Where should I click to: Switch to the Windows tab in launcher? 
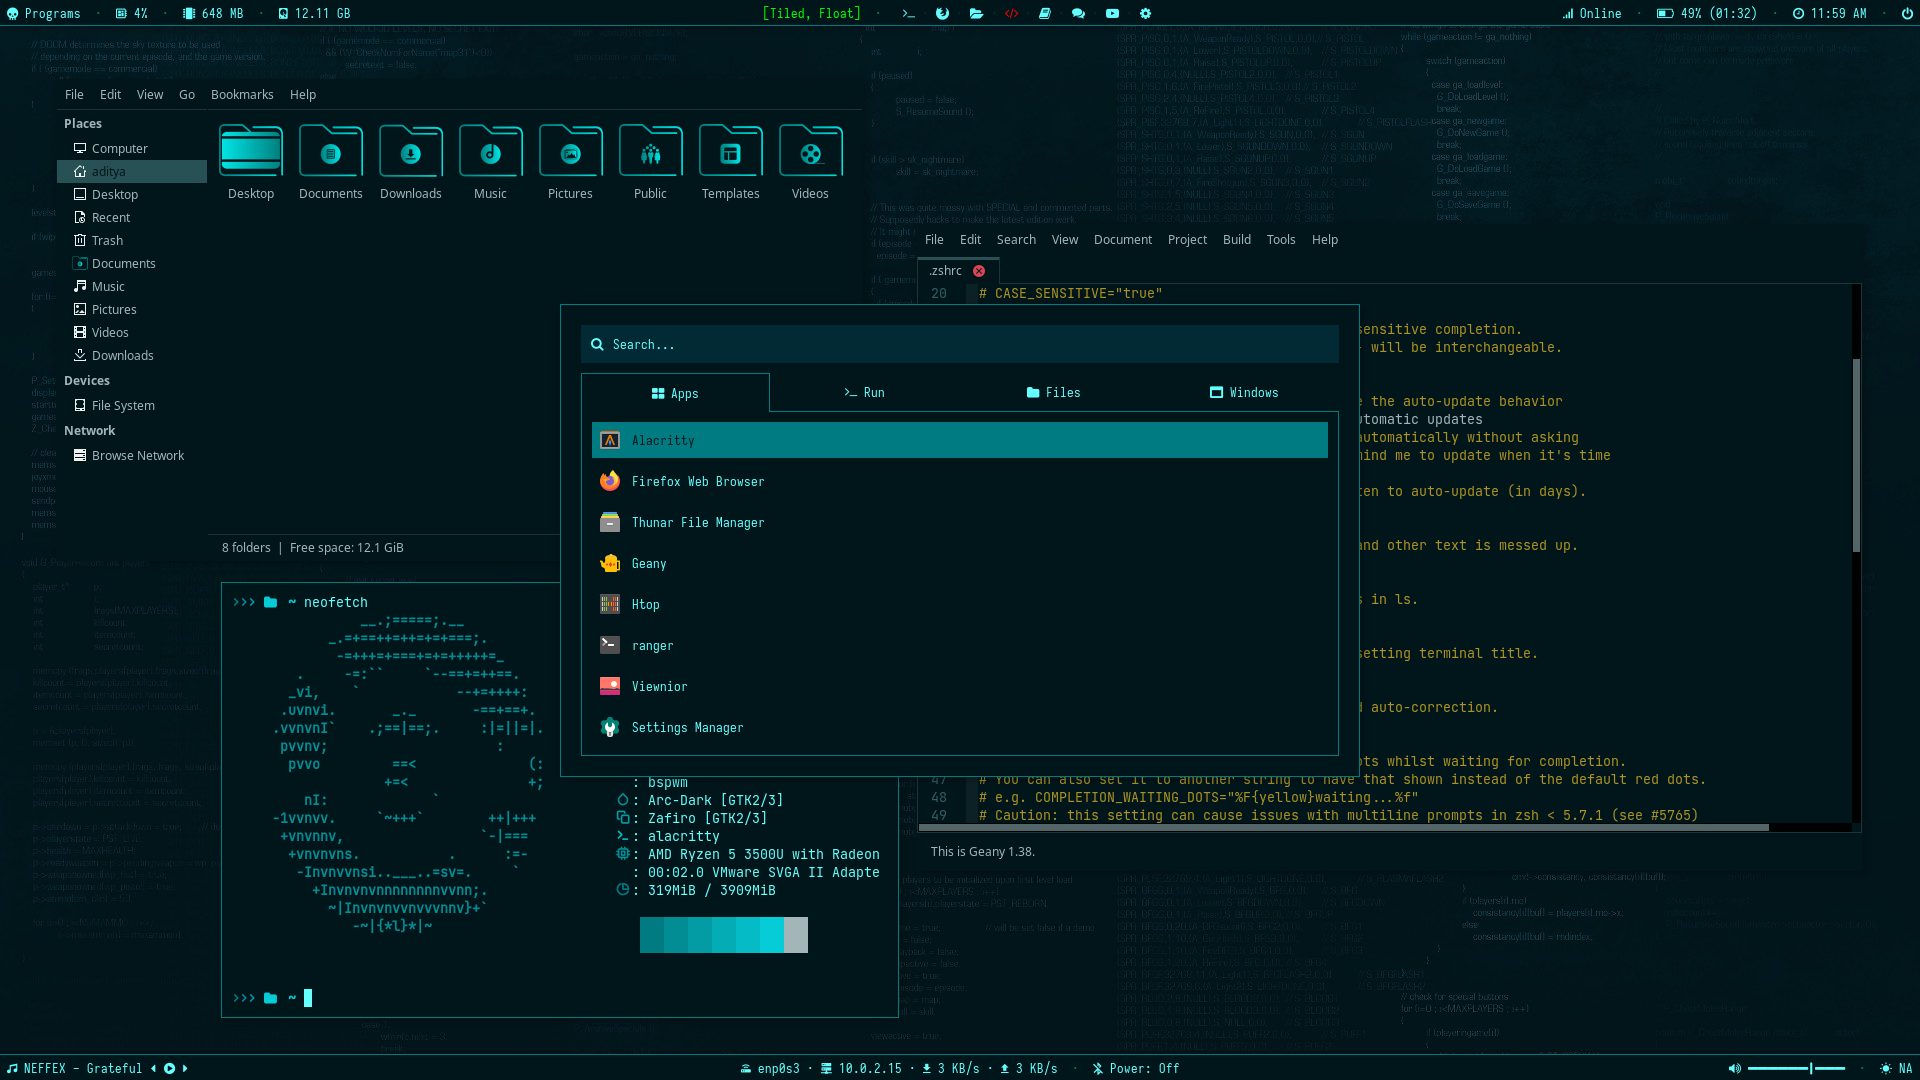pos(1243,393)
